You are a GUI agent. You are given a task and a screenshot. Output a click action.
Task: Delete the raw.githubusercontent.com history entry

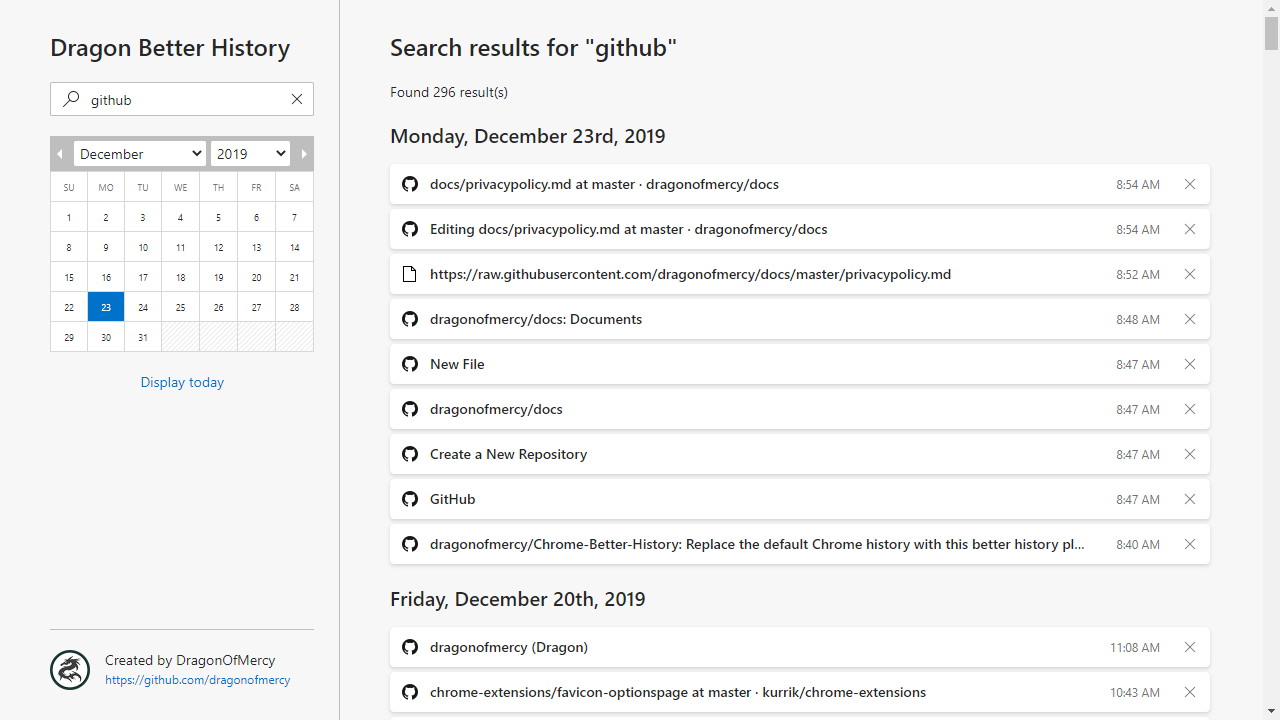(1190, 274)
